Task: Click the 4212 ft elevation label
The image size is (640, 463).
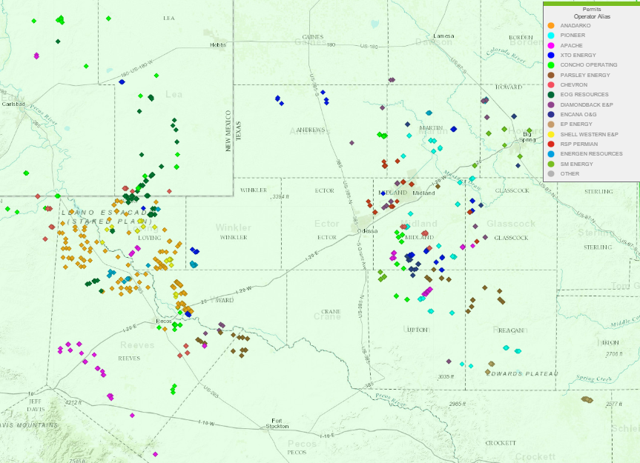Action: pos(73,403)
